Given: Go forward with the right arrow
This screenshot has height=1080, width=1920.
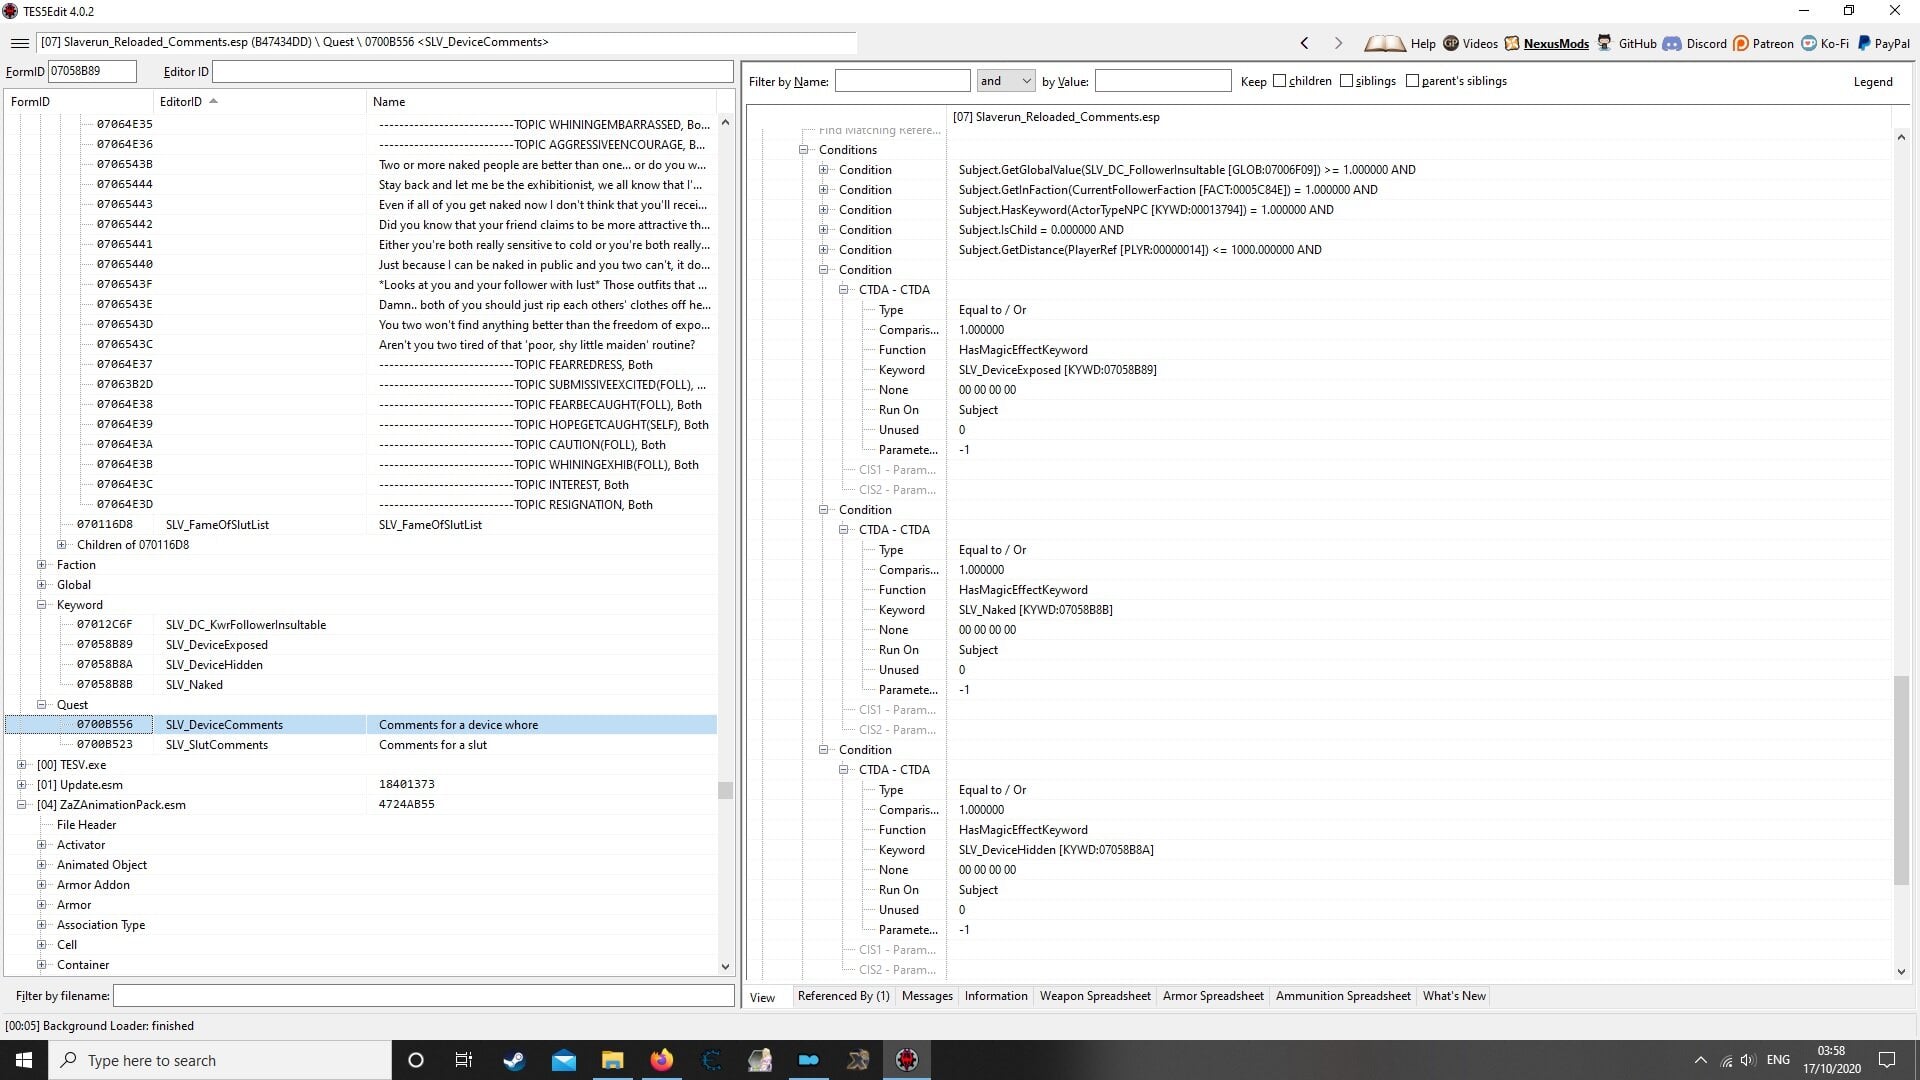Looking at the screenshot, I should 1338,43.
